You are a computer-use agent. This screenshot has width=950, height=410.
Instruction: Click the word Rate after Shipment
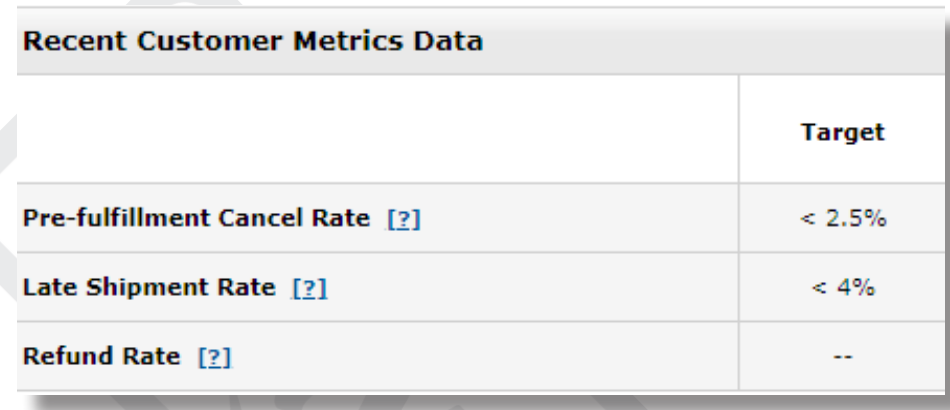(x=247, y=287)
